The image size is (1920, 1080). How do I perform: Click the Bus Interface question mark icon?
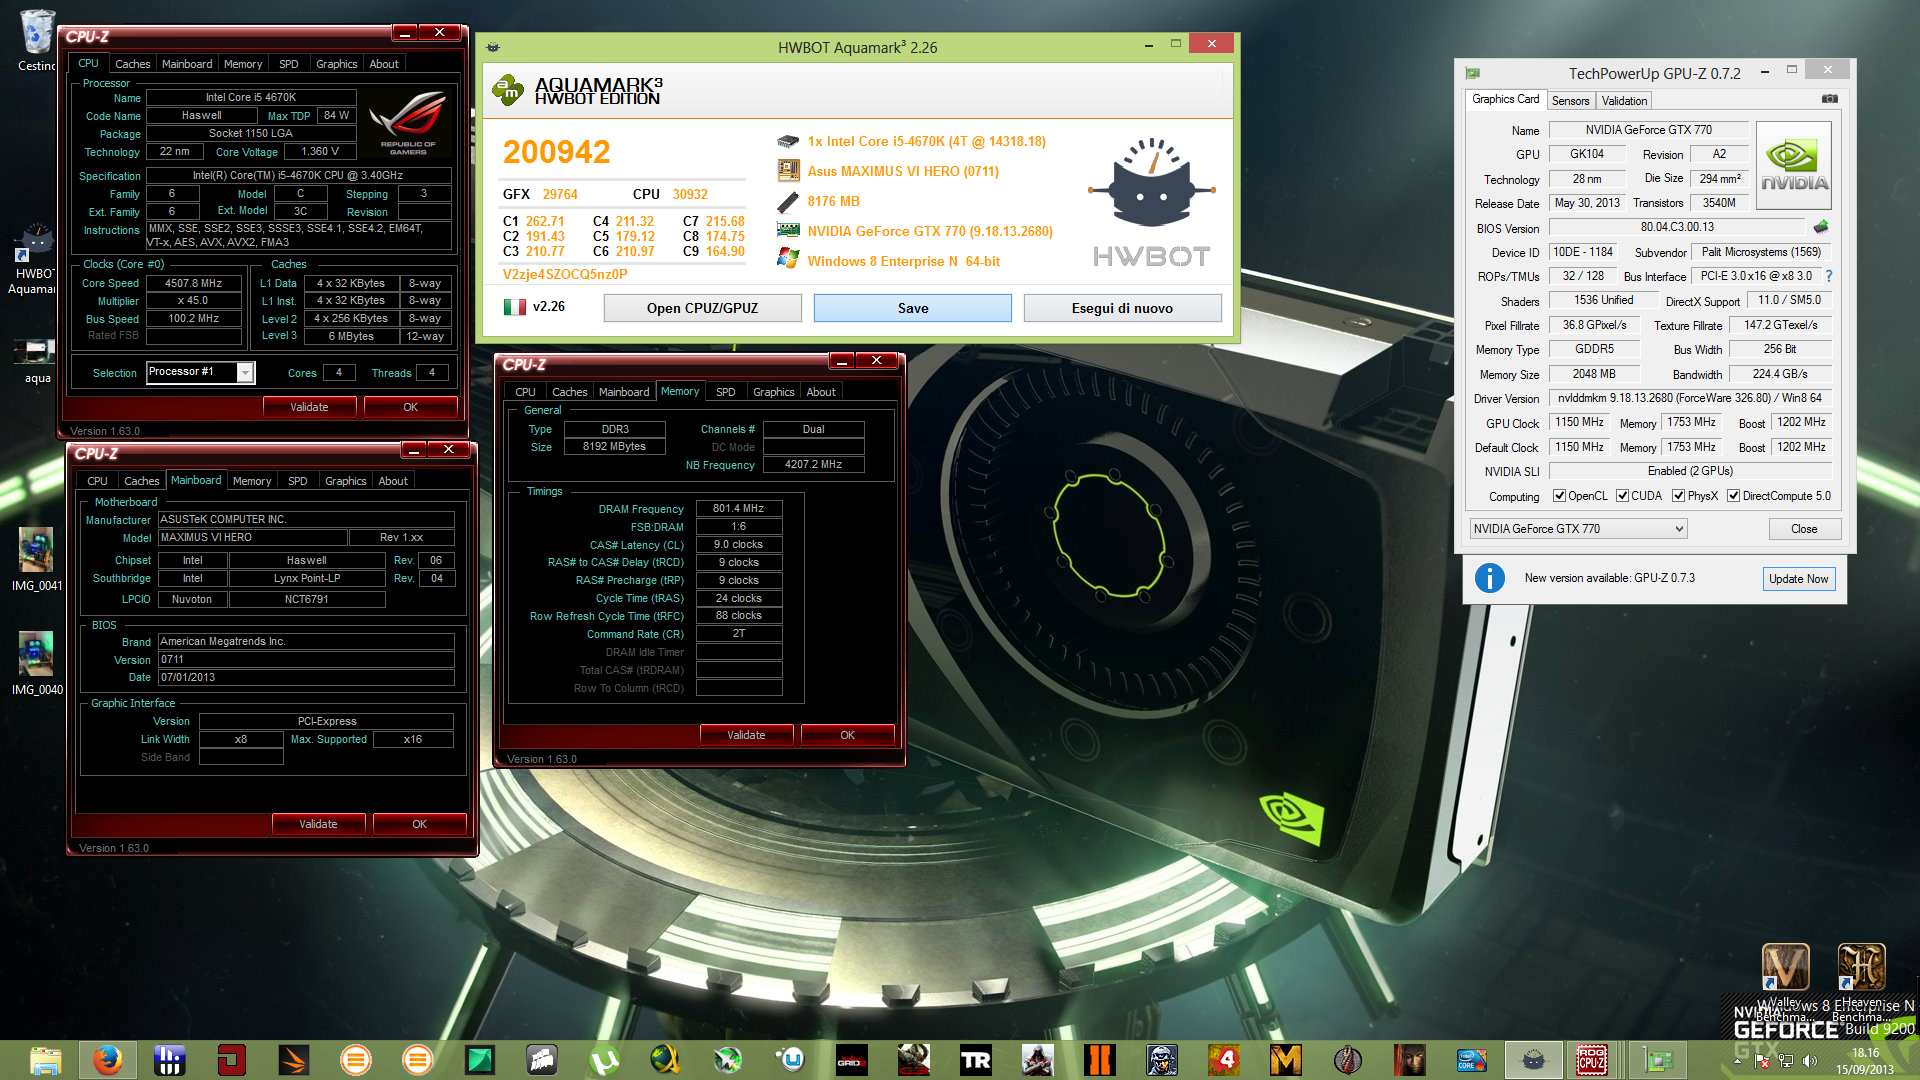1829,276
